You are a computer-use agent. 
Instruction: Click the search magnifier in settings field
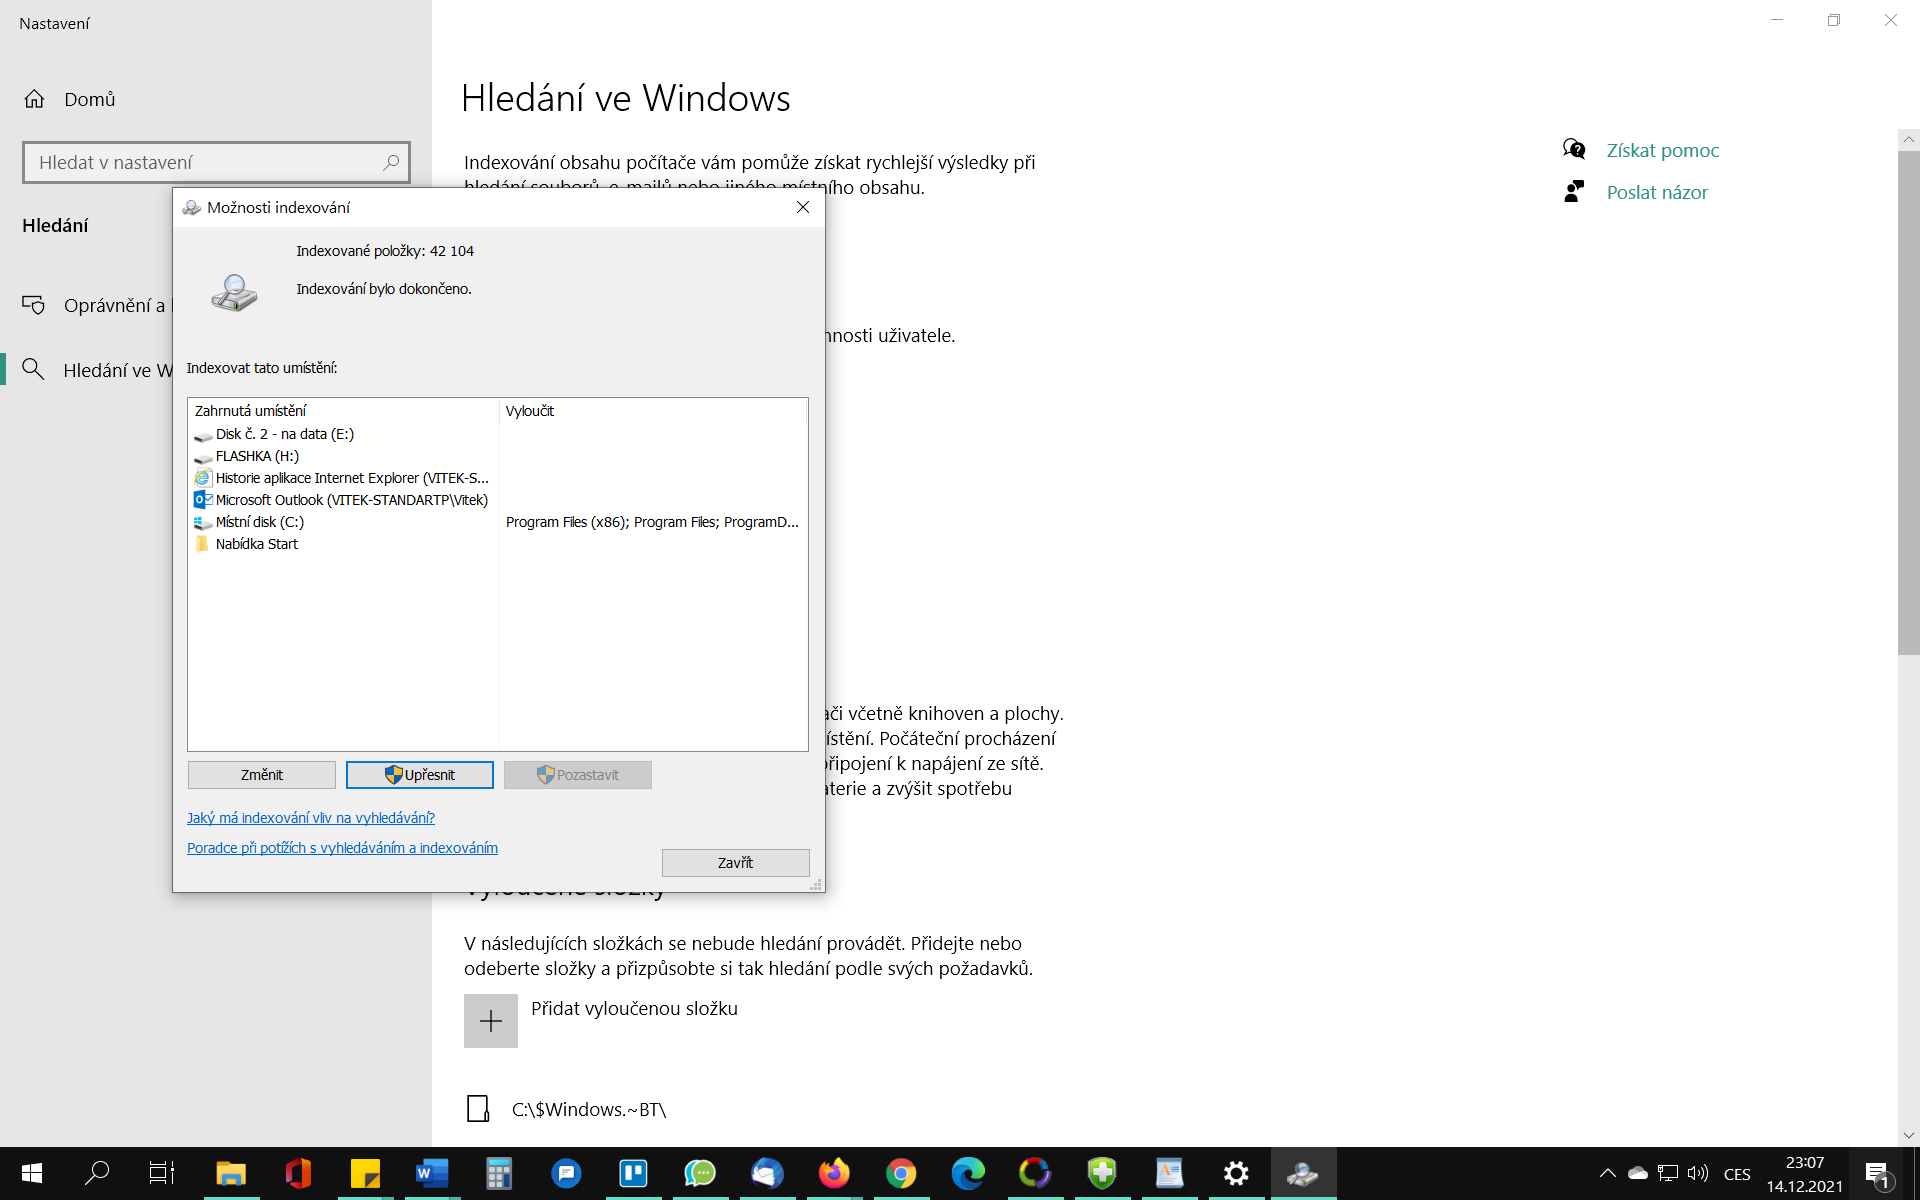click(x=391, y=162)
